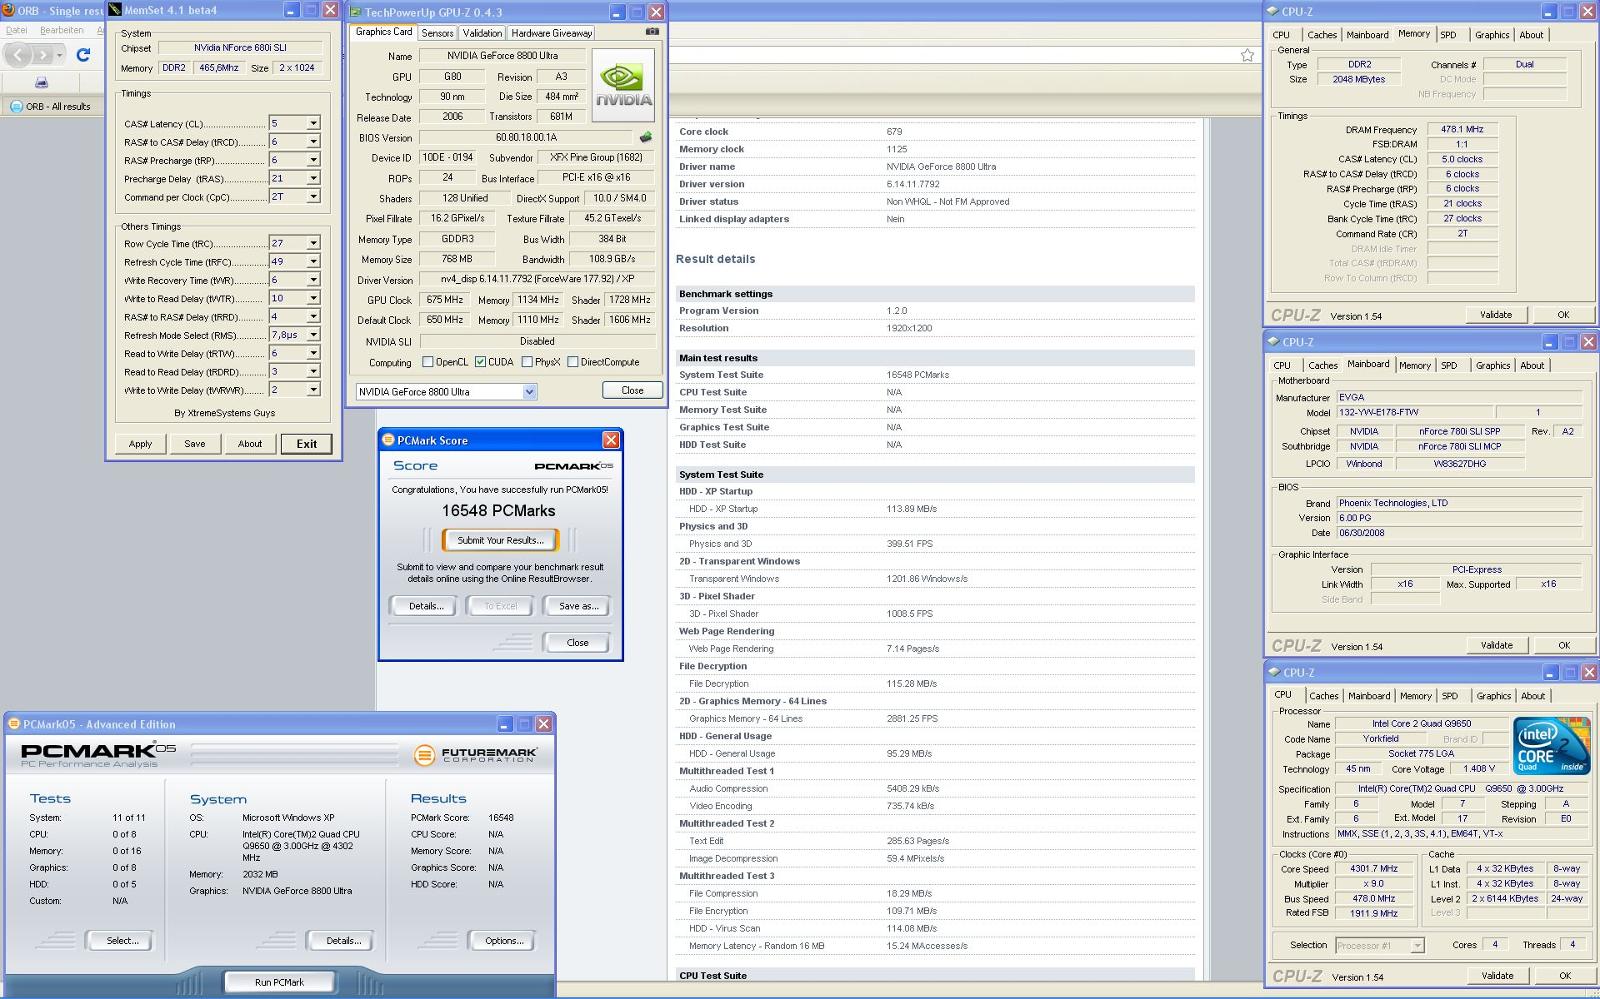Open the Write to Read Delay (tWTR) dropdown

coord(313,298)
